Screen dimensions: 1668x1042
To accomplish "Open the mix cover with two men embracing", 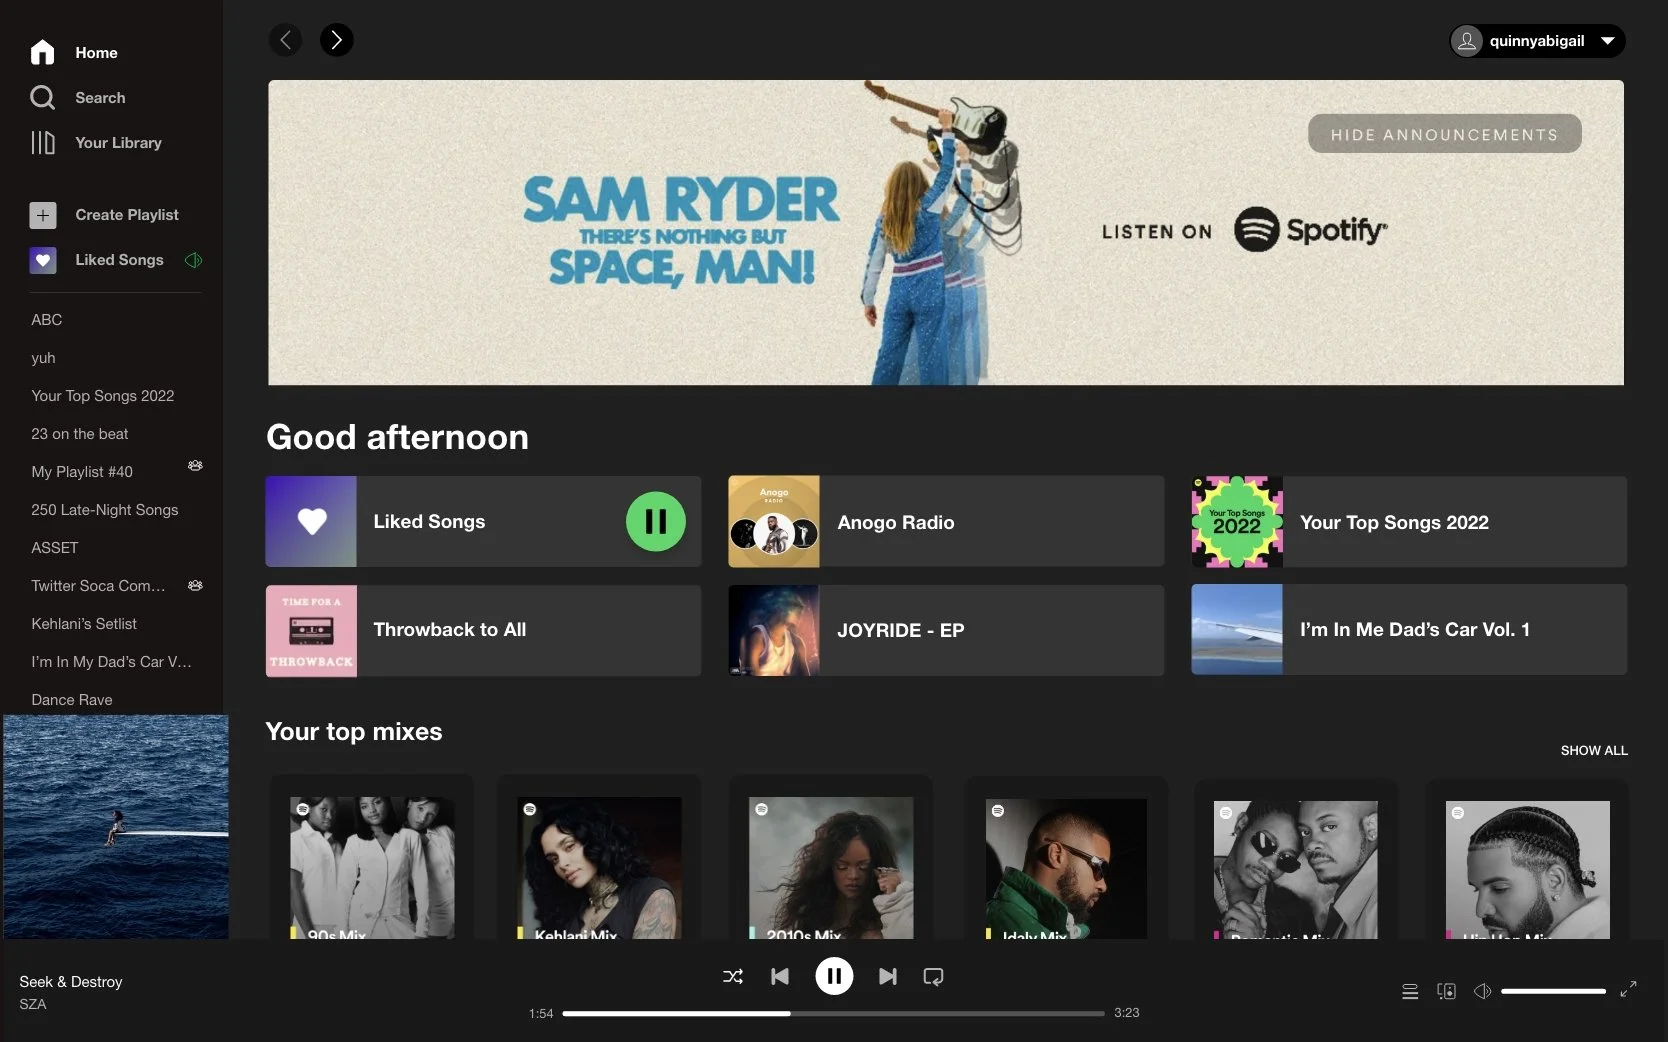I will point(1295,870).
